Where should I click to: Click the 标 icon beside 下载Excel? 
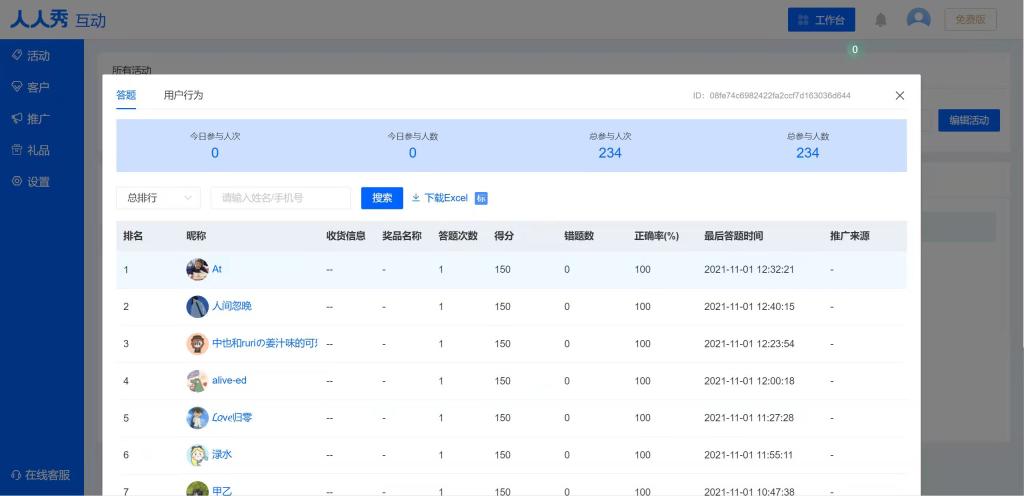tap(481, 198)
